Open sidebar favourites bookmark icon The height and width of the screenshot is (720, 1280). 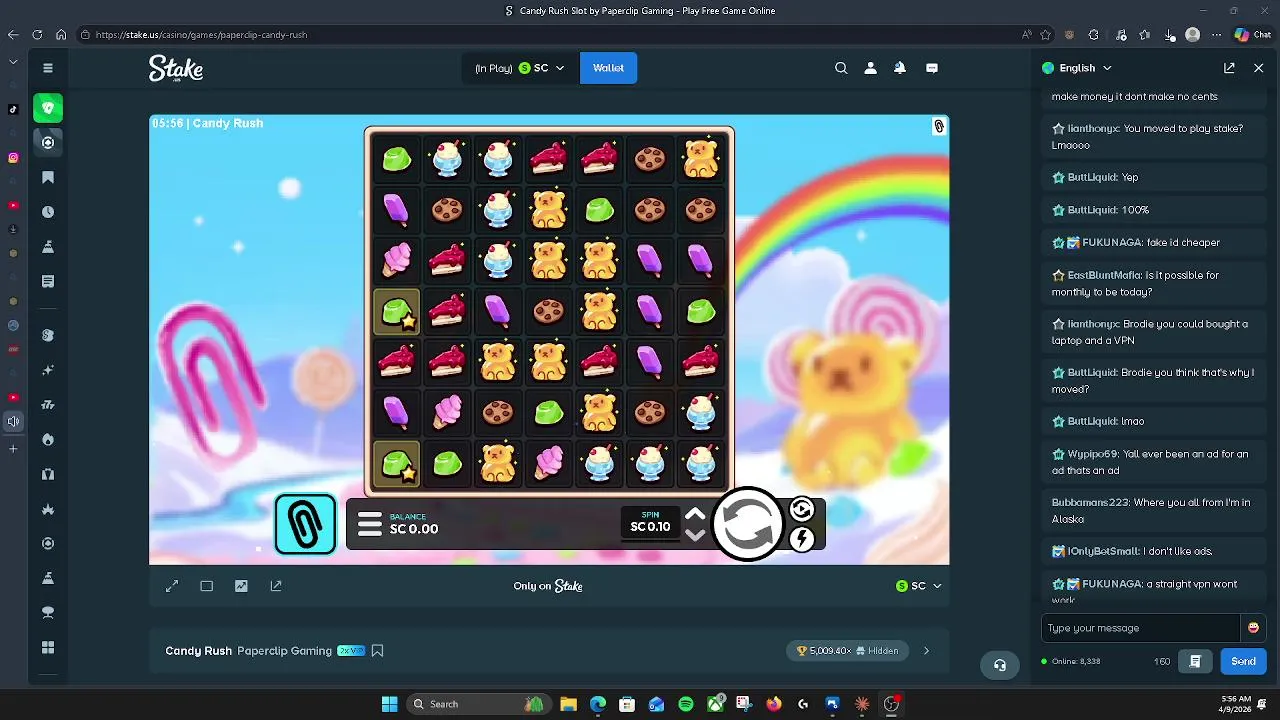(48, 177)
